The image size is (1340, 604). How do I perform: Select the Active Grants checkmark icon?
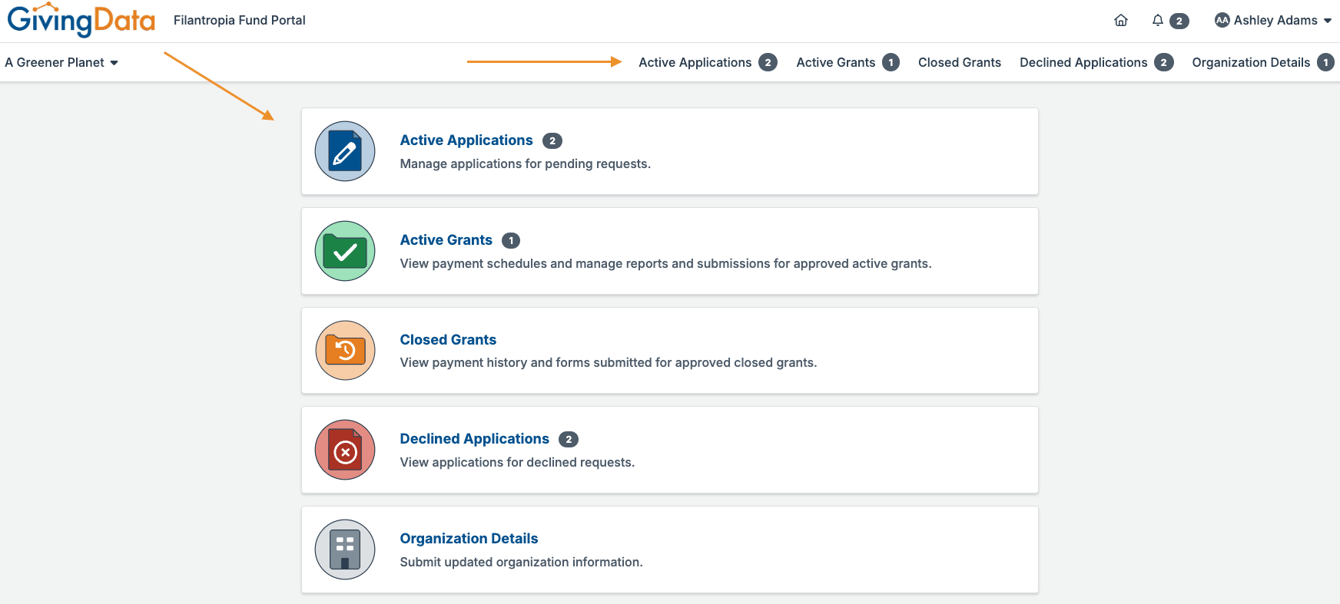[344, 251]
